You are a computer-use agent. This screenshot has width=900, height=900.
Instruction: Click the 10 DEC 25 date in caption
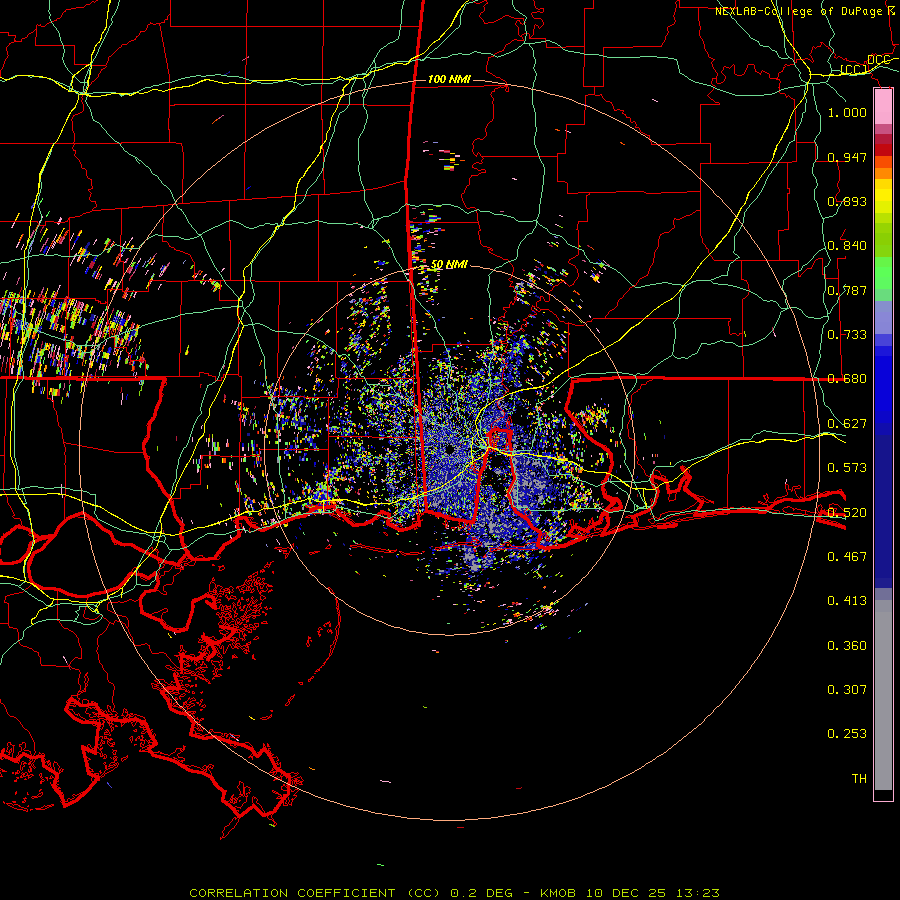(626, 893)
